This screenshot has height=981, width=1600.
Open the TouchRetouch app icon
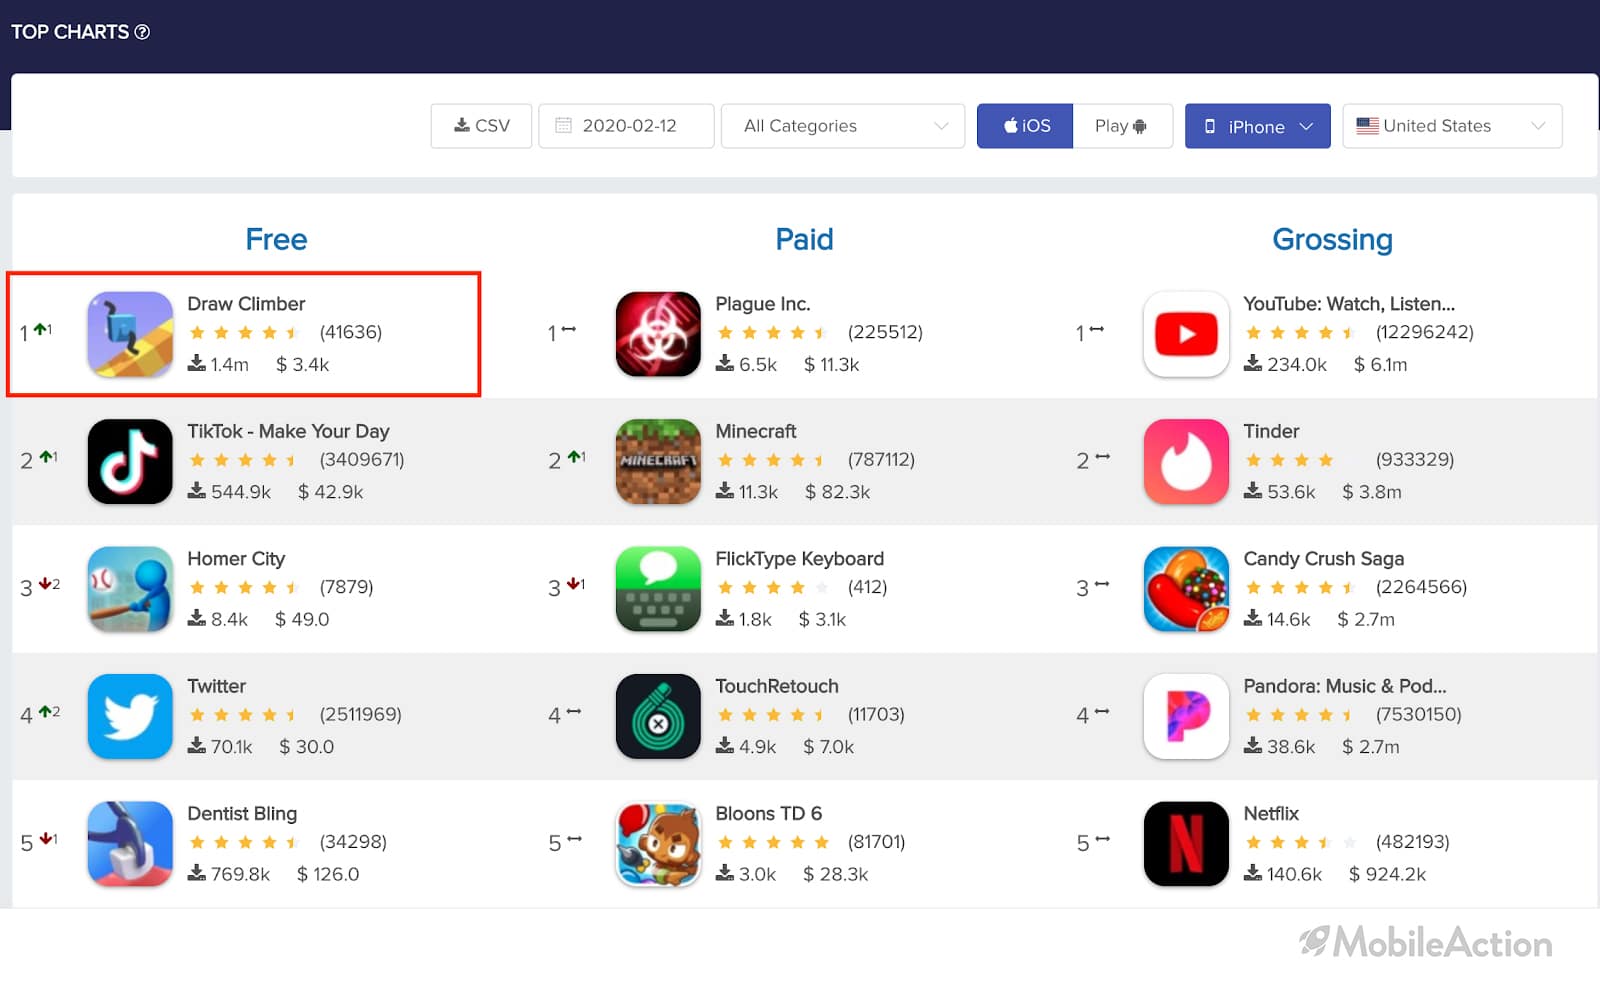coord(658,716)
